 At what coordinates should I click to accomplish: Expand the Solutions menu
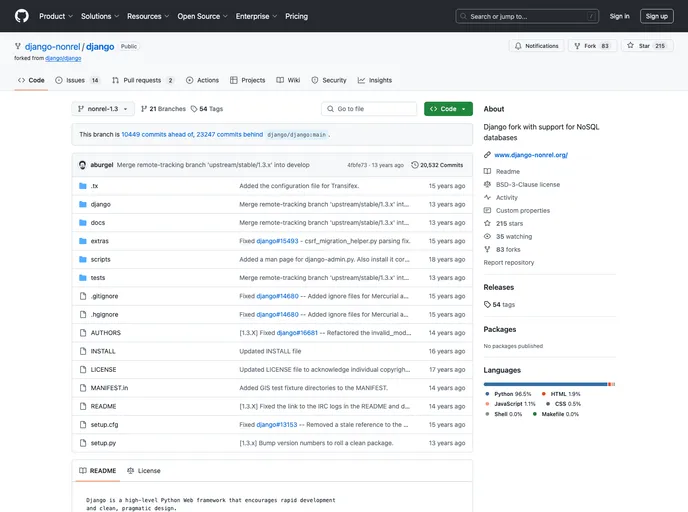tap(100, 16)
